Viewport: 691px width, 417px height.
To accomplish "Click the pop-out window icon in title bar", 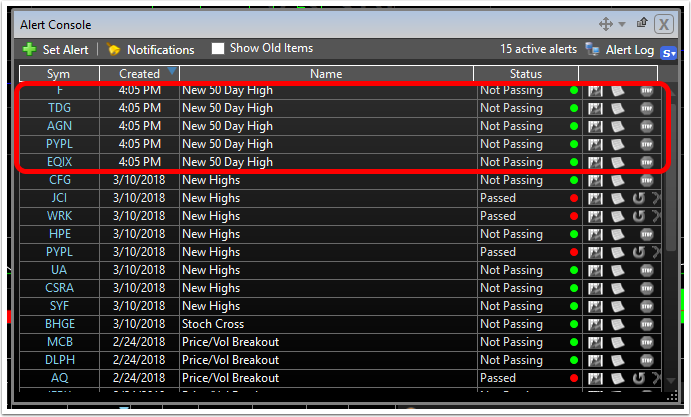I will pyautogui.click(x=642, y=23).
